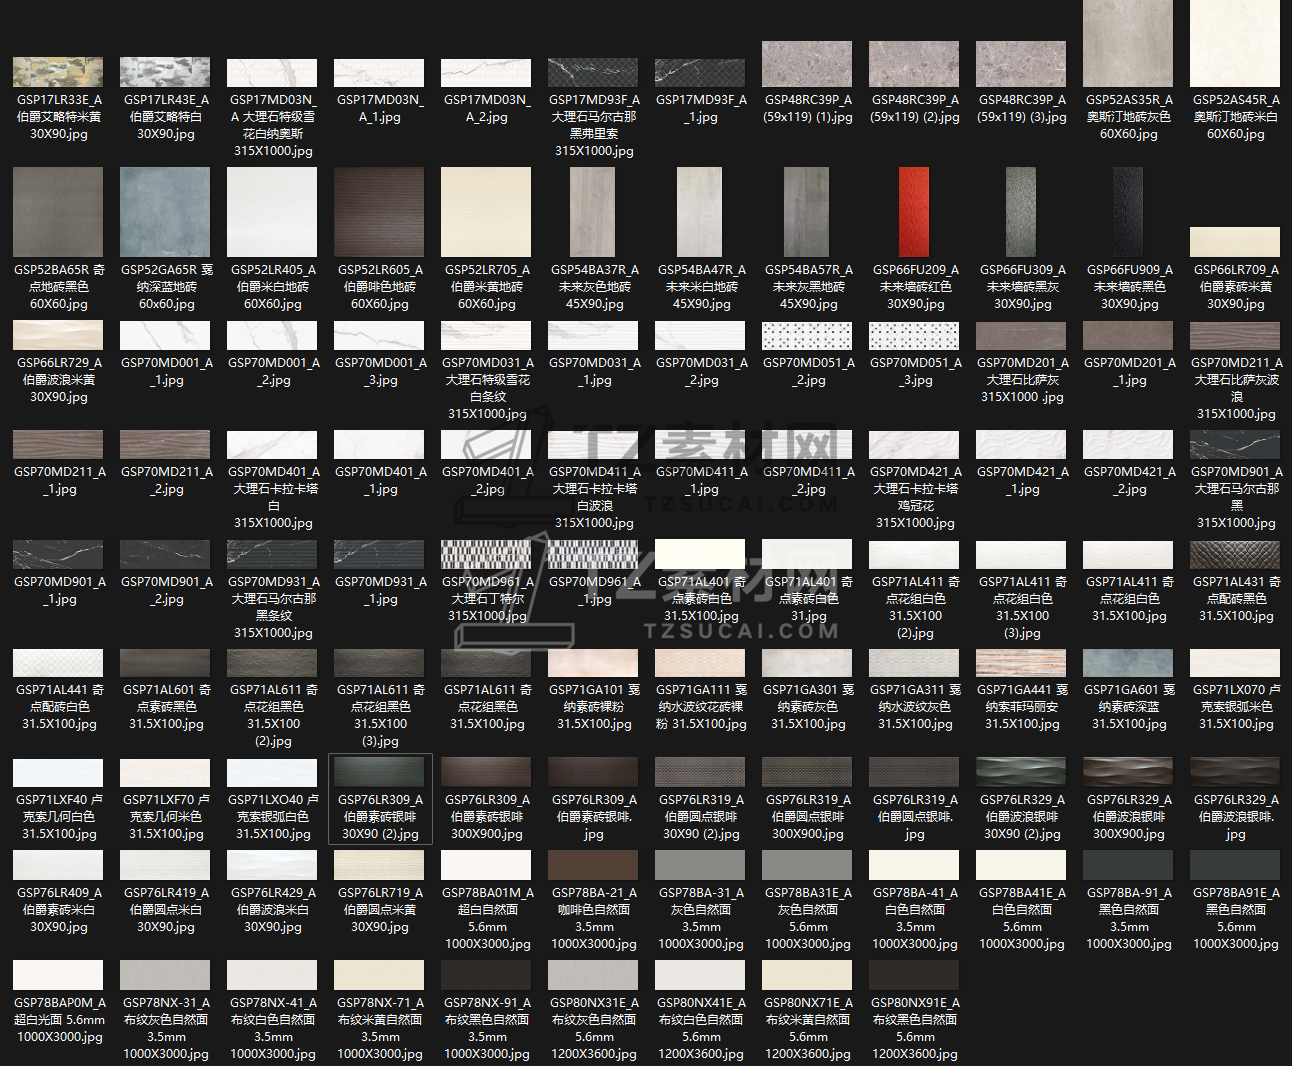The image size is (1292, 1066).
Task: Select the GSP76LR719_A 伯爵圆点米黄 thumbnail
Action: click(379, 865)
